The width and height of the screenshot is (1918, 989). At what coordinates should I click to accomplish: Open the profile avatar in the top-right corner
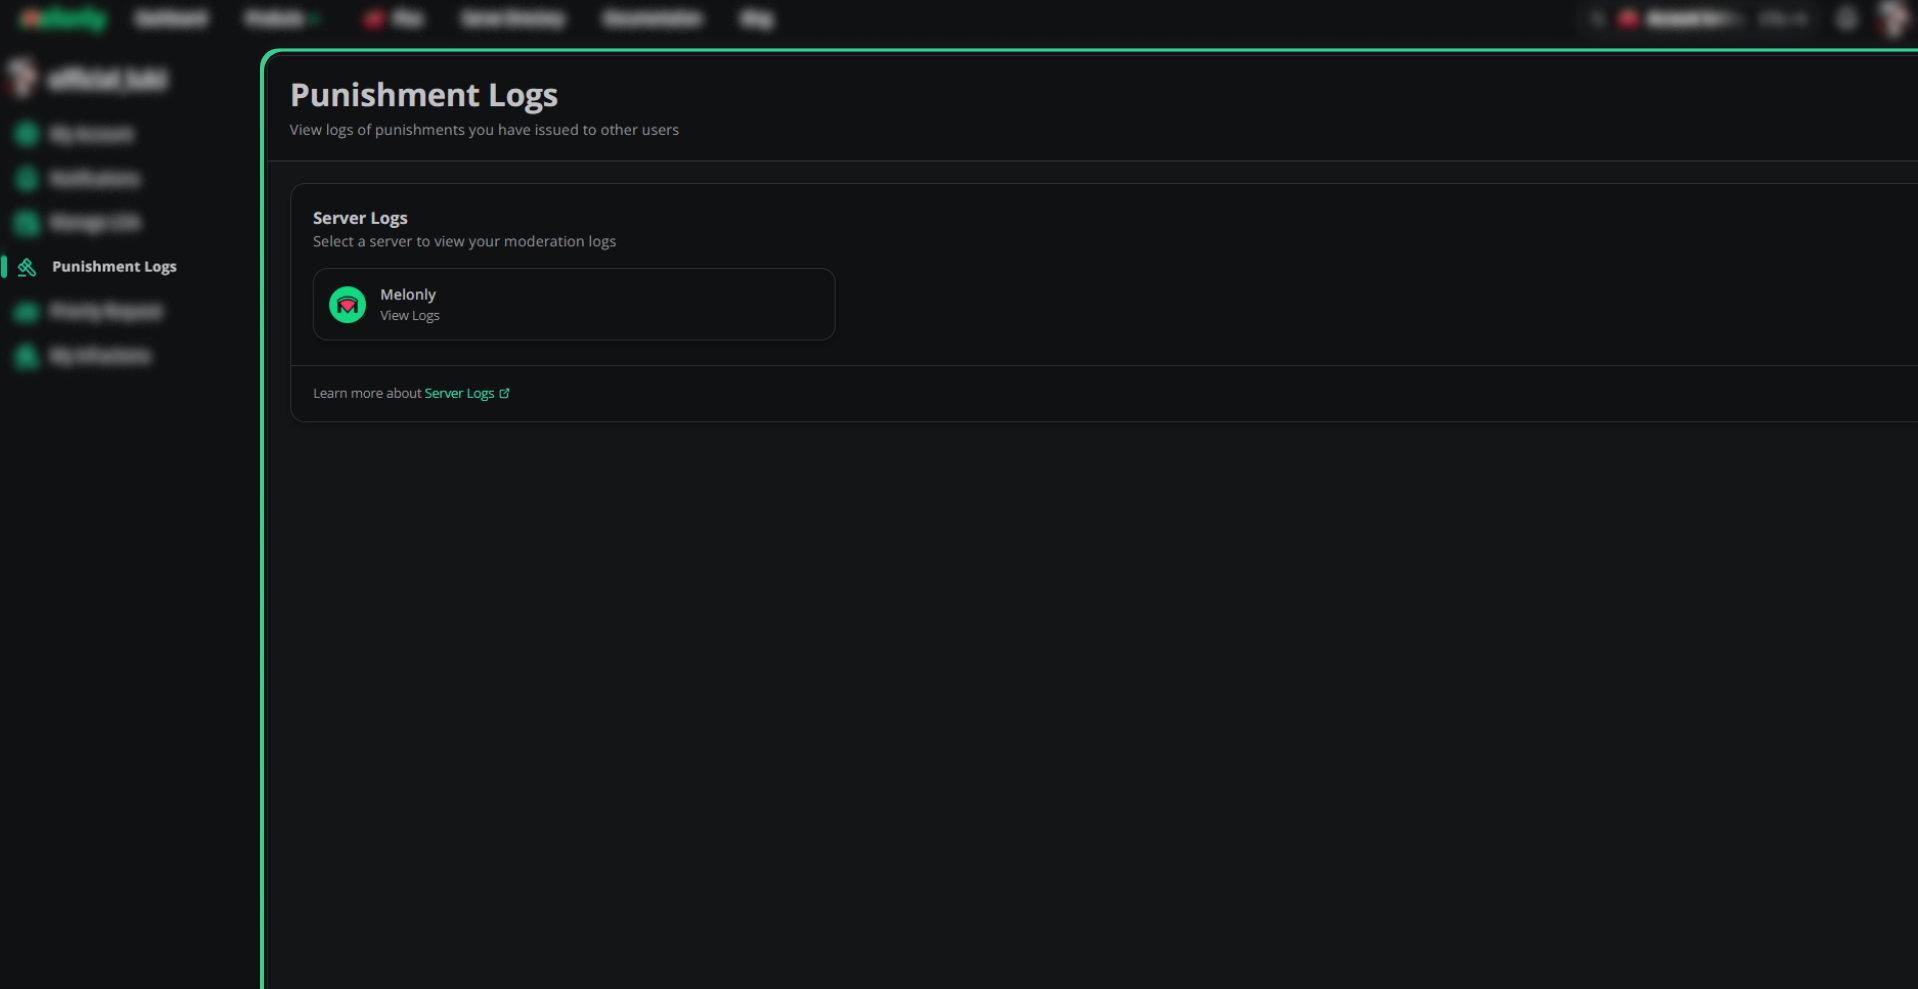pos(1892,18)
